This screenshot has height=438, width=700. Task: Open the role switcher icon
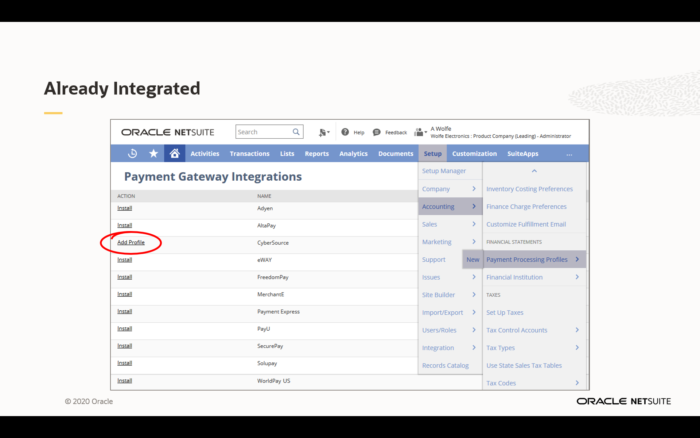[420, 132]
